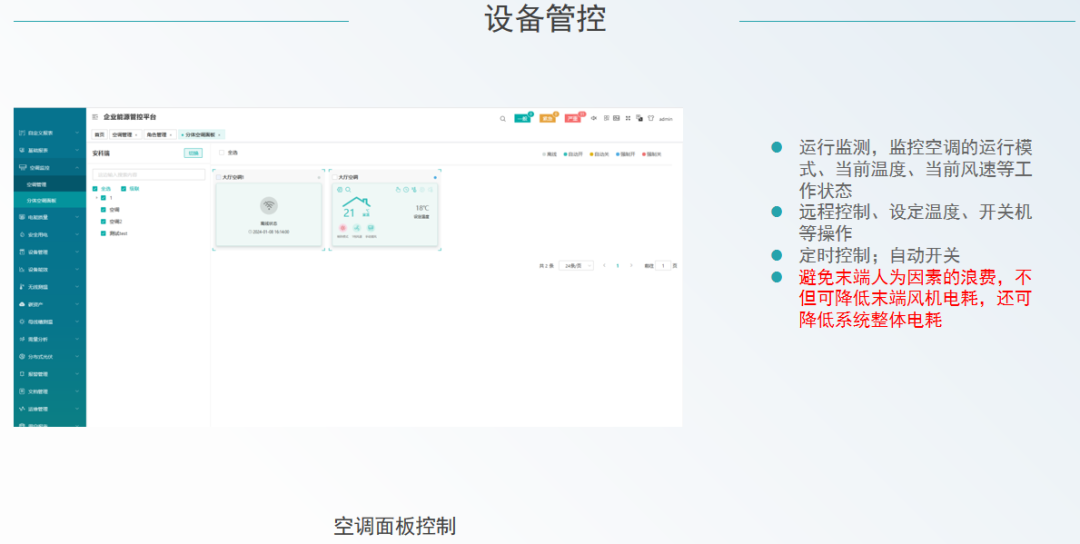The height and width of the screenshot is (544, 1080).
Task: Go to the next page arrow
Action: pos(631,265)
